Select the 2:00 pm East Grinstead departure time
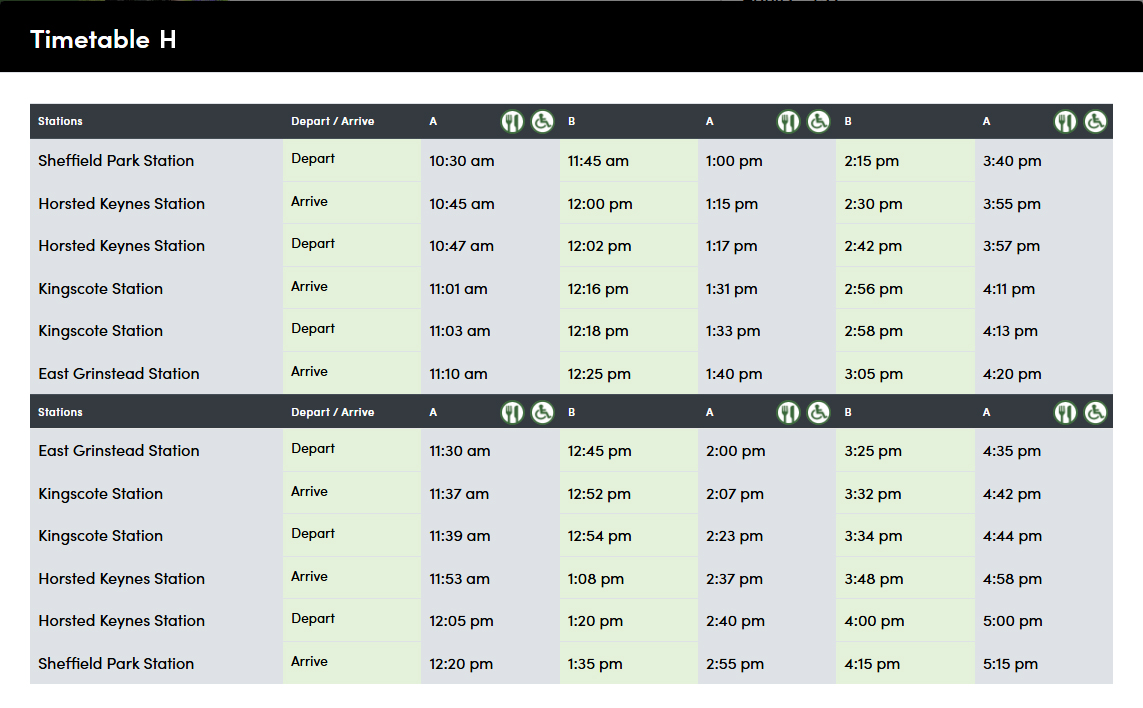 click(x=735, y=451)
